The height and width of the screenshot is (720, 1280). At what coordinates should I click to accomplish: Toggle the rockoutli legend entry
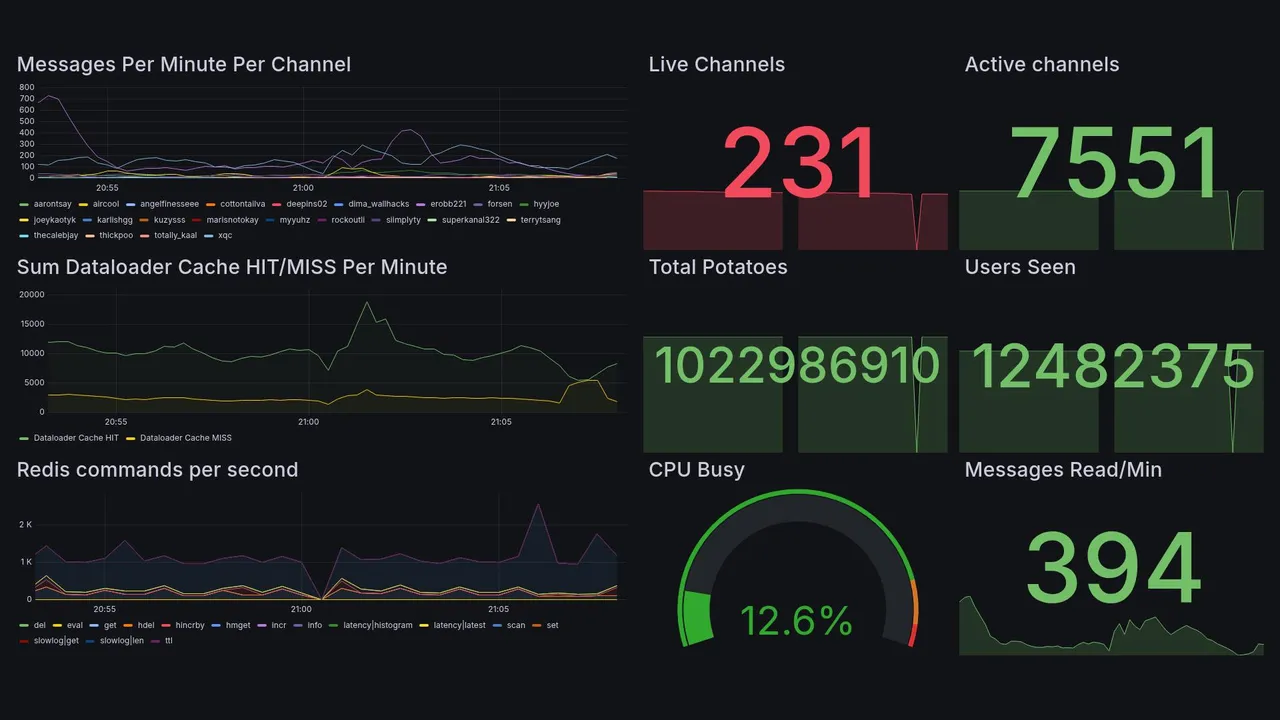[341, 220]
